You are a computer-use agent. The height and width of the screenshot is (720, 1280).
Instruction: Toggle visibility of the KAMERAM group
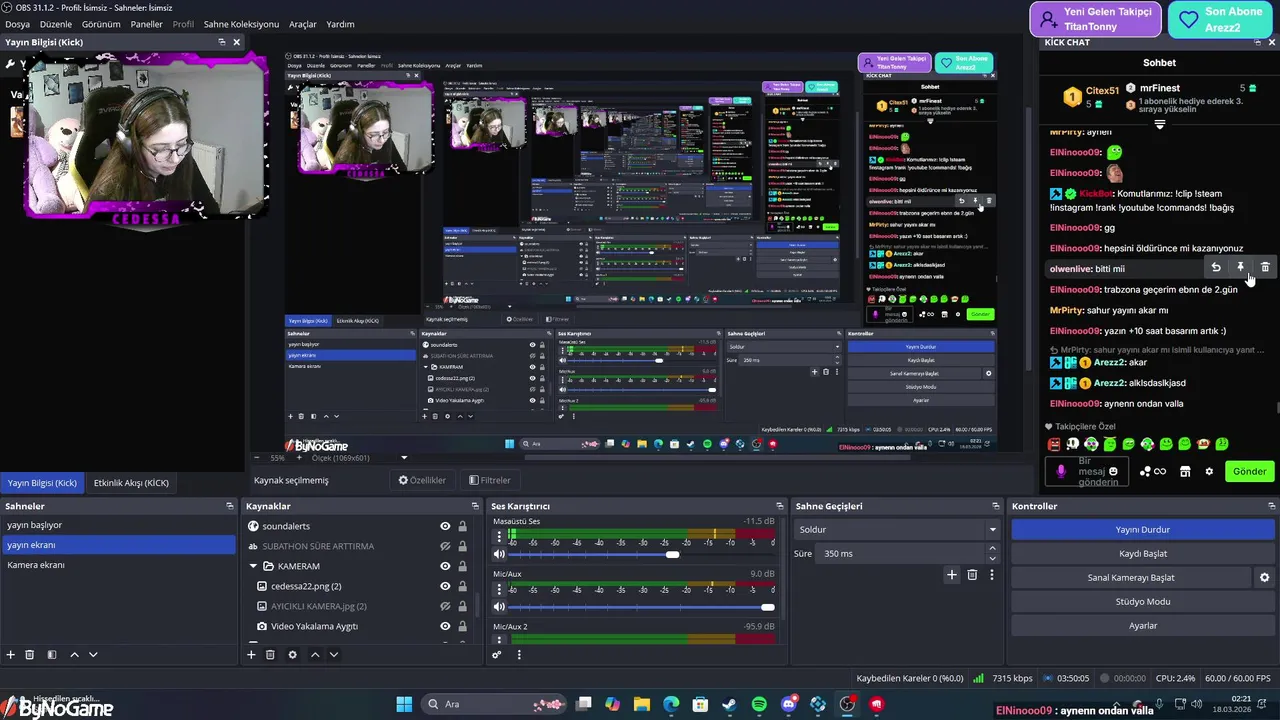[x=445, y=566]
